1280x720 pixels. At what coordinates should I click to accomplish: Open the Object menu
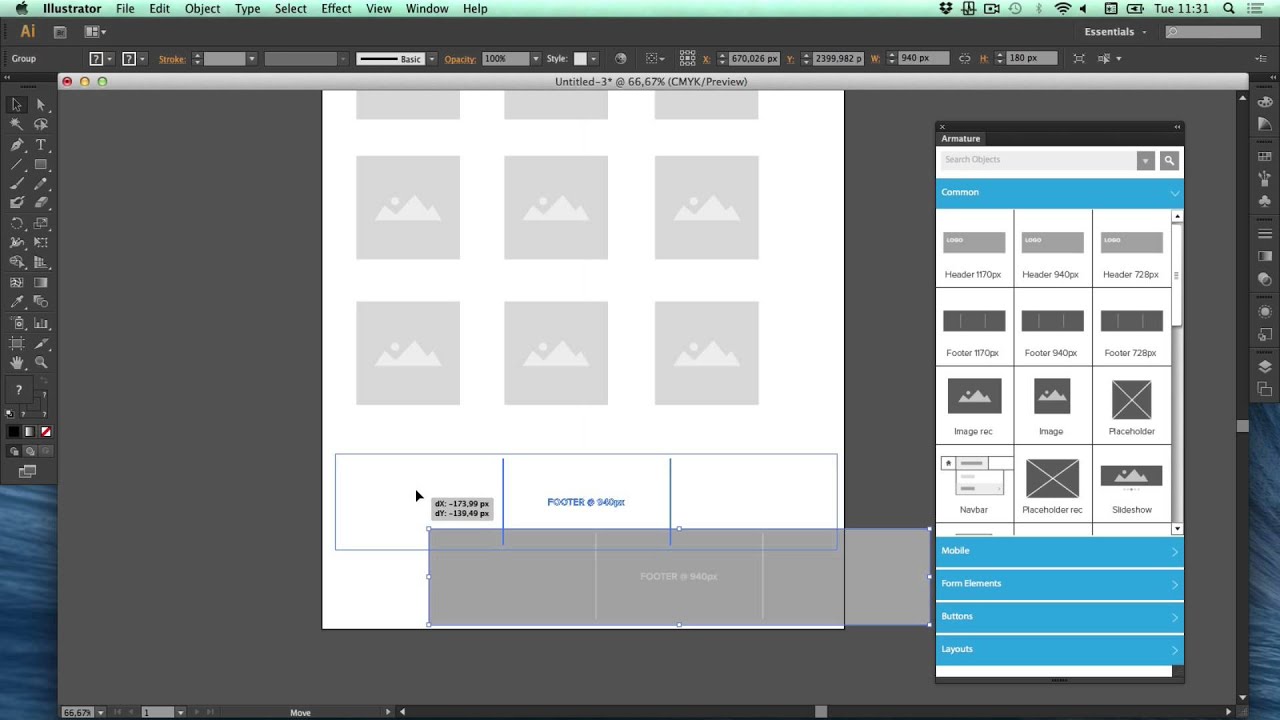pyautogui.click(x=202, y=9)
